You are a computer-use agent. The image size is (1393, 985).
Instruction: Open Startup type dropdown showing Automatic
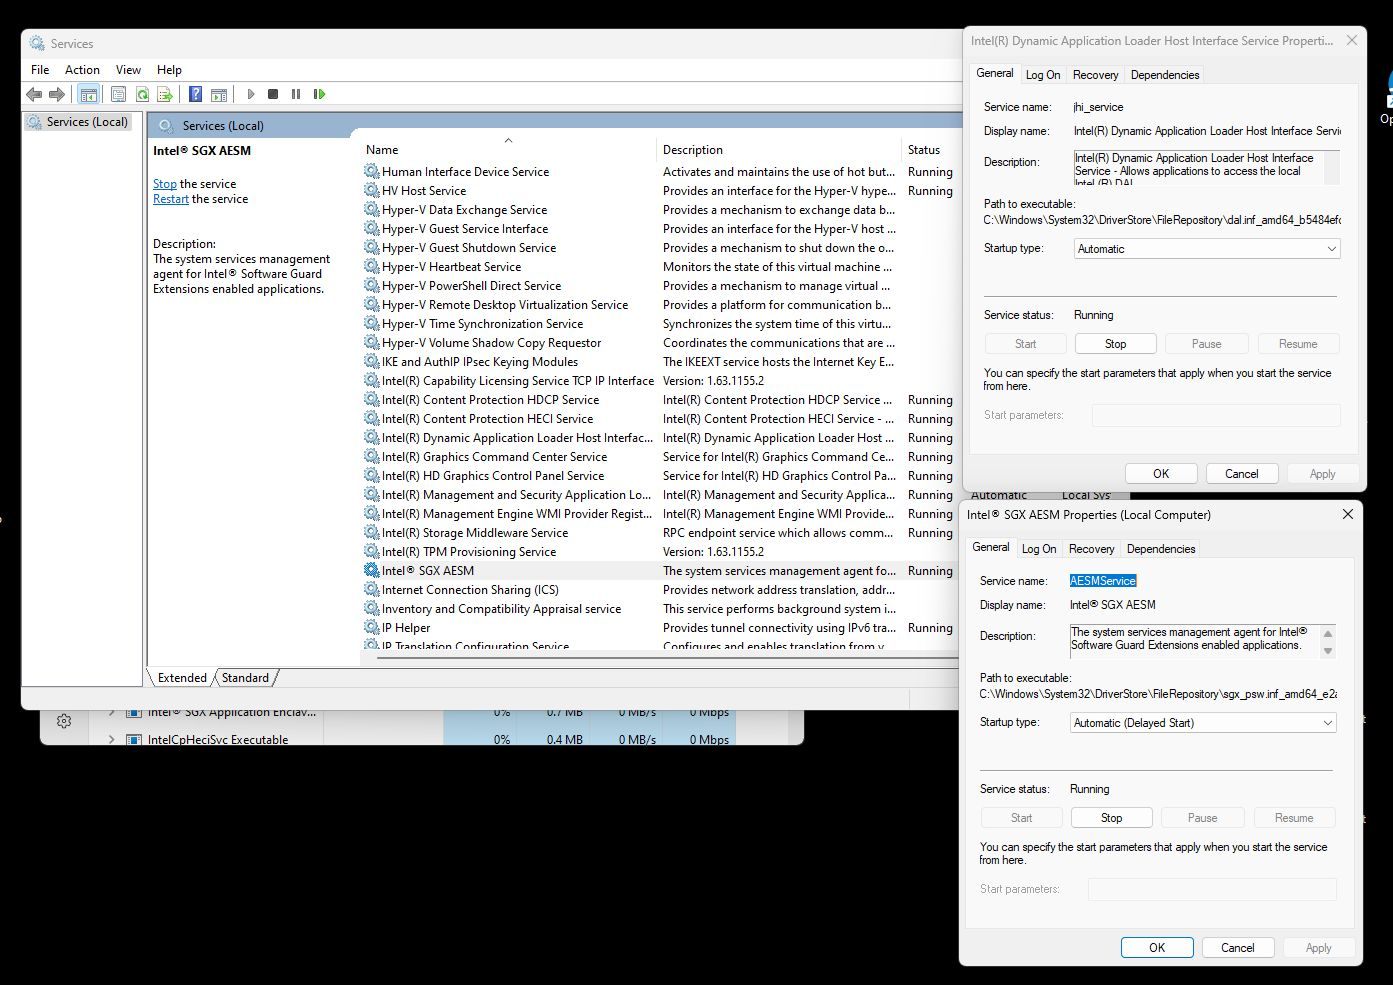(1207, 249)
